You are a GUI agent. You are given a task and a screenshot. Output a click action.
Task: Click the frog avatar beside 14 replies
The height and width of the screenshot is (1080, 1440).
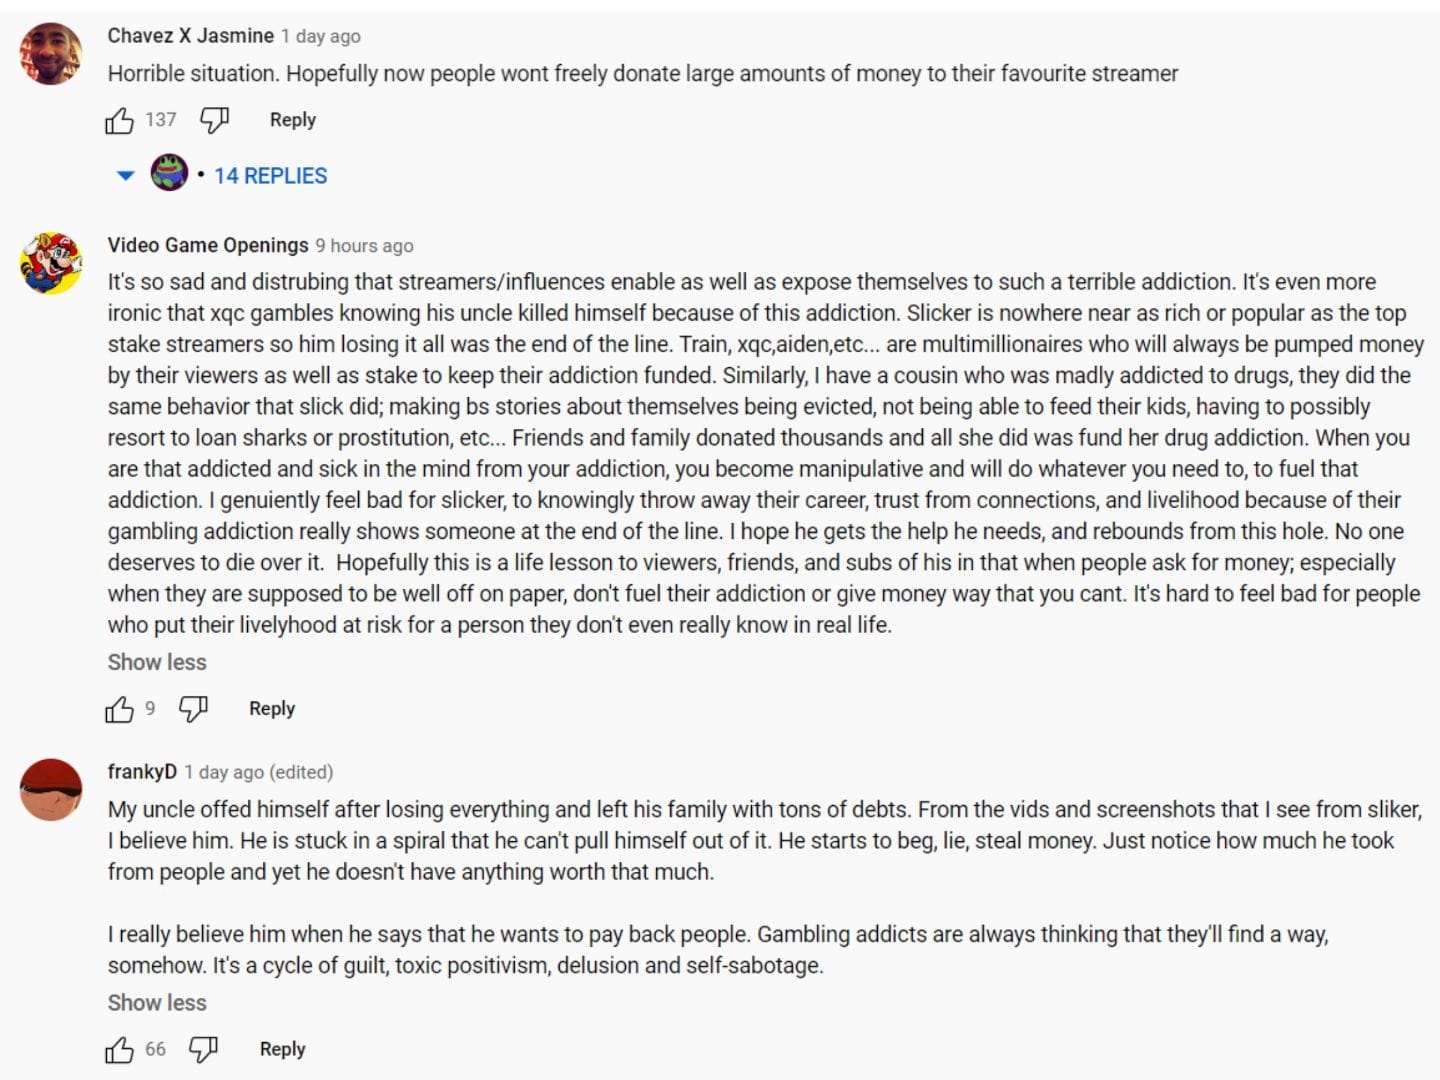coord(169,173)
